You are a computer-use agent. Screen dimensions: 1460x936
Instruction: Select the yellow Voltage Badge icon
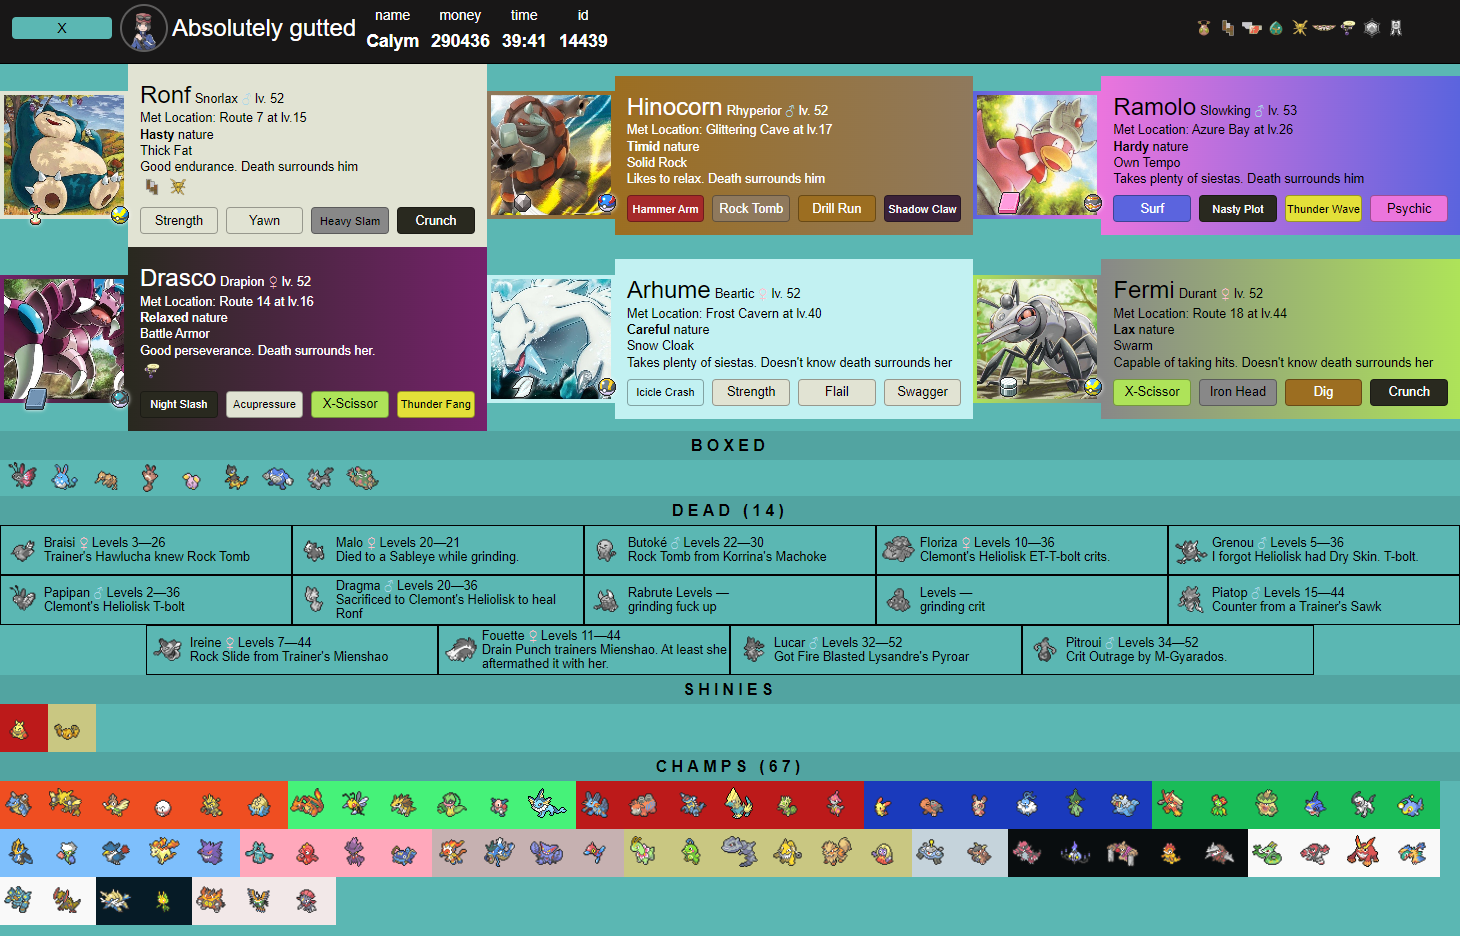tap(1300, 28)
